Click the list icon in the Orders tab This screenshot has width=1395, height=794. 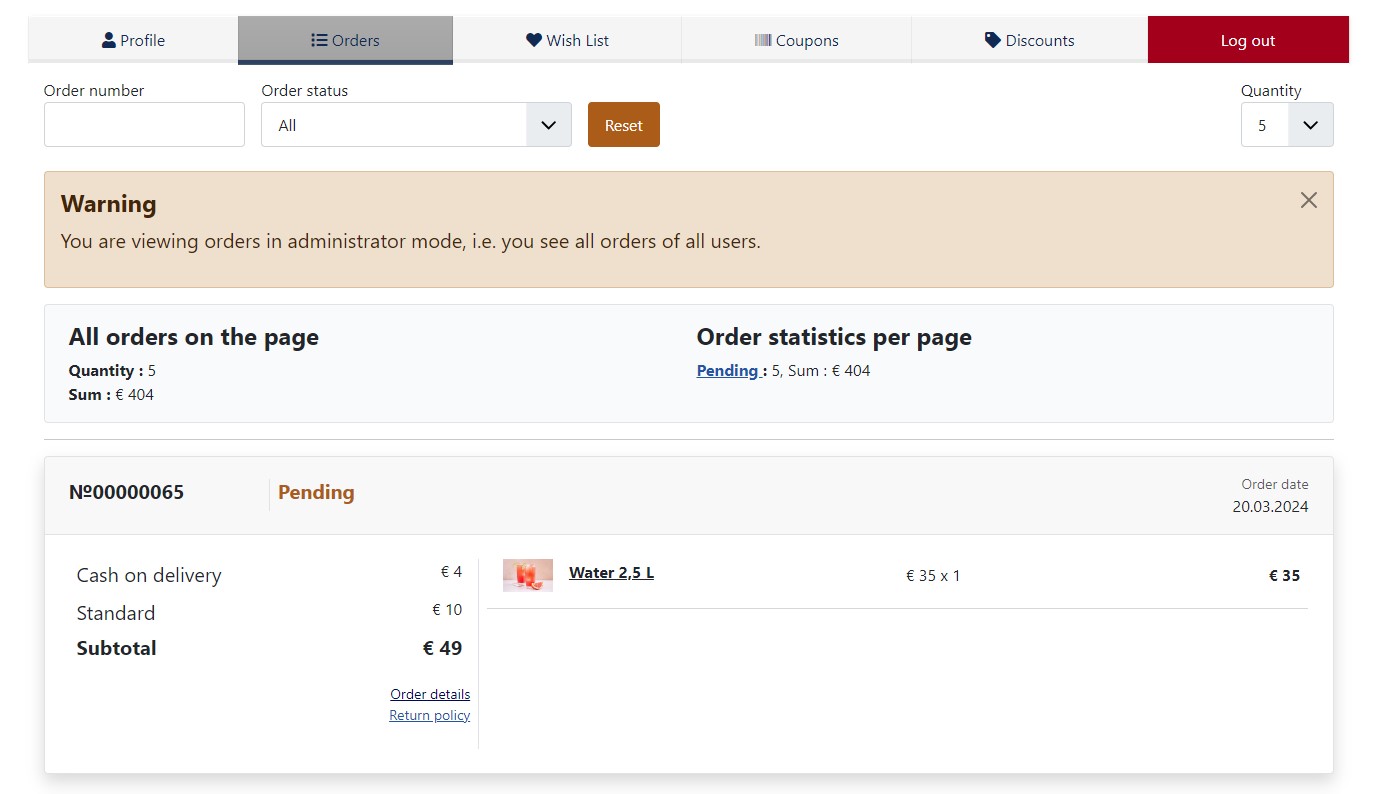[319, 40]
